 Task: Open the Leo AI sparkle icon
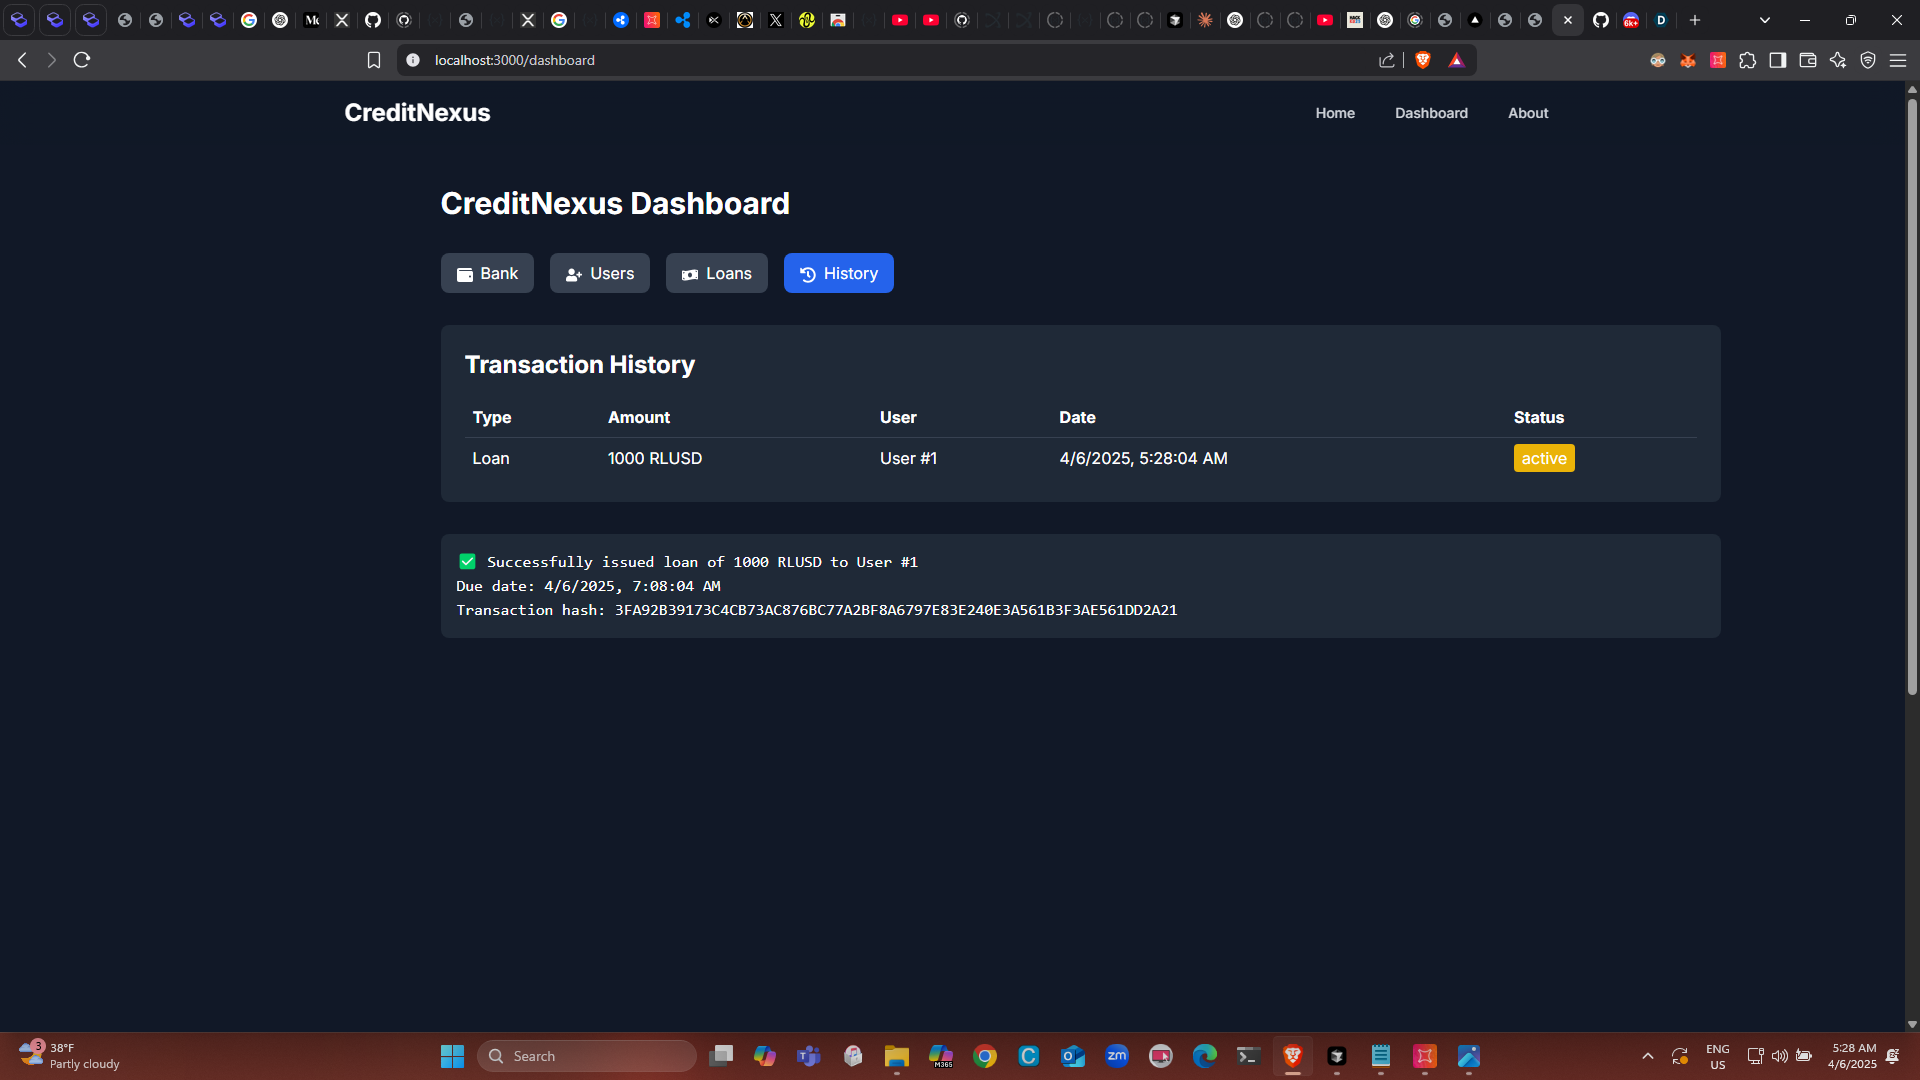[1837, 60]
